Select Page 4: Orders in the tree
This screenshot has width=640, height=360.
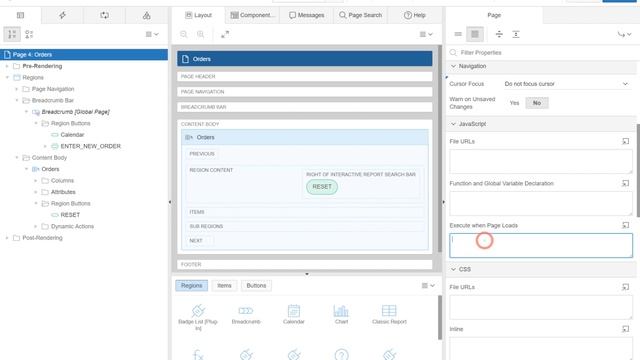coord(84,55)
